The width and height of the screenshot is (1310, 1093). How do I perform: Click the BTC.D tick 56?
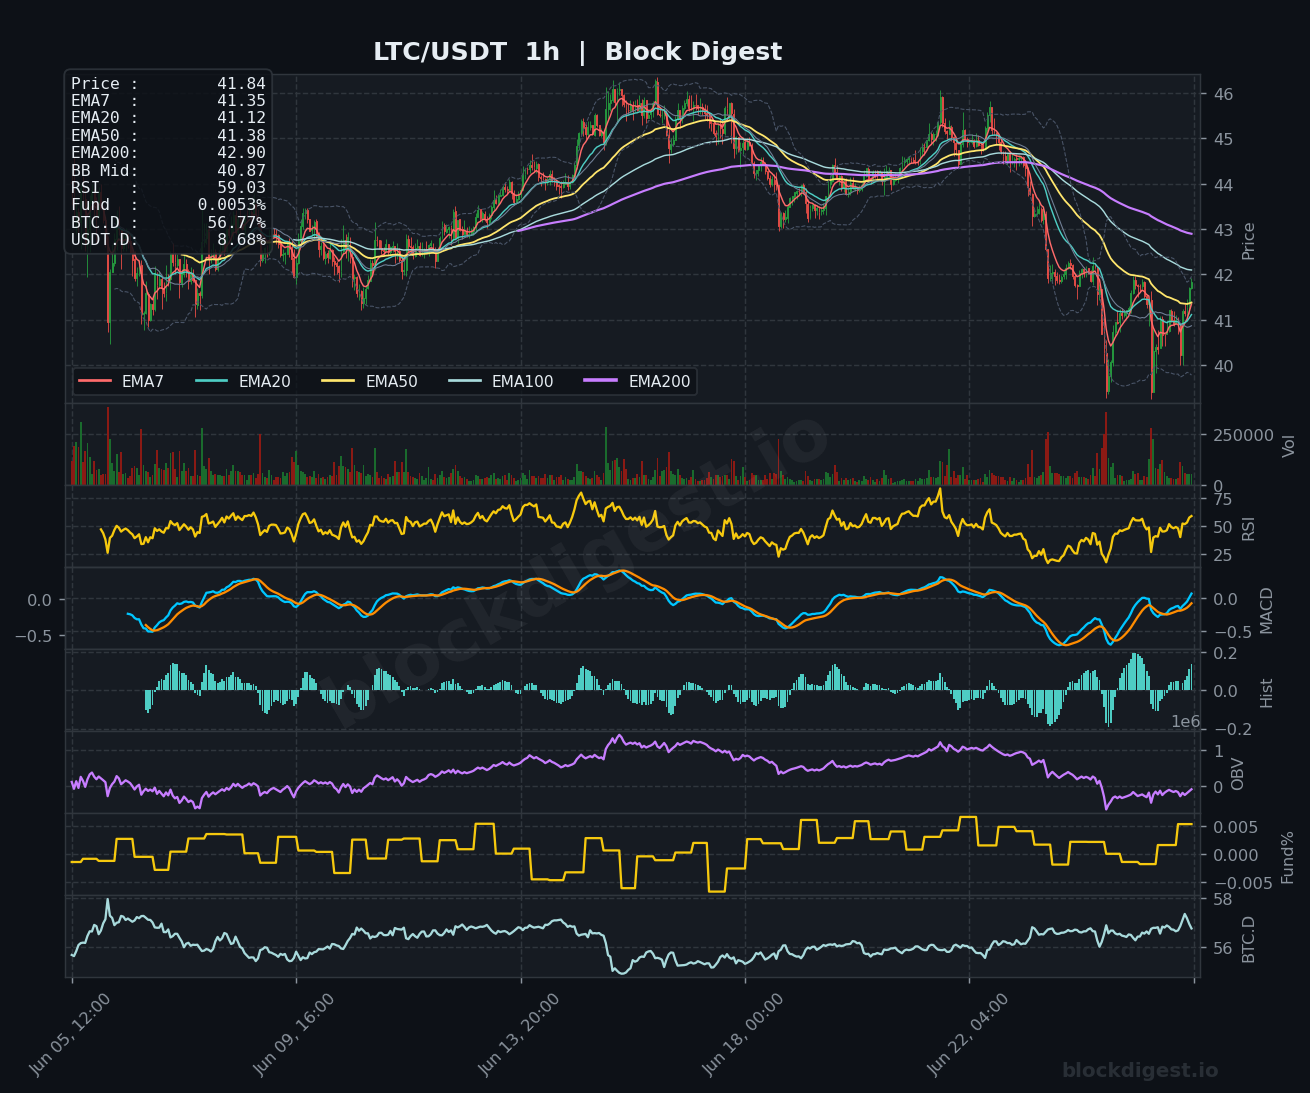pyautogui.click(x=1223, y=948)
